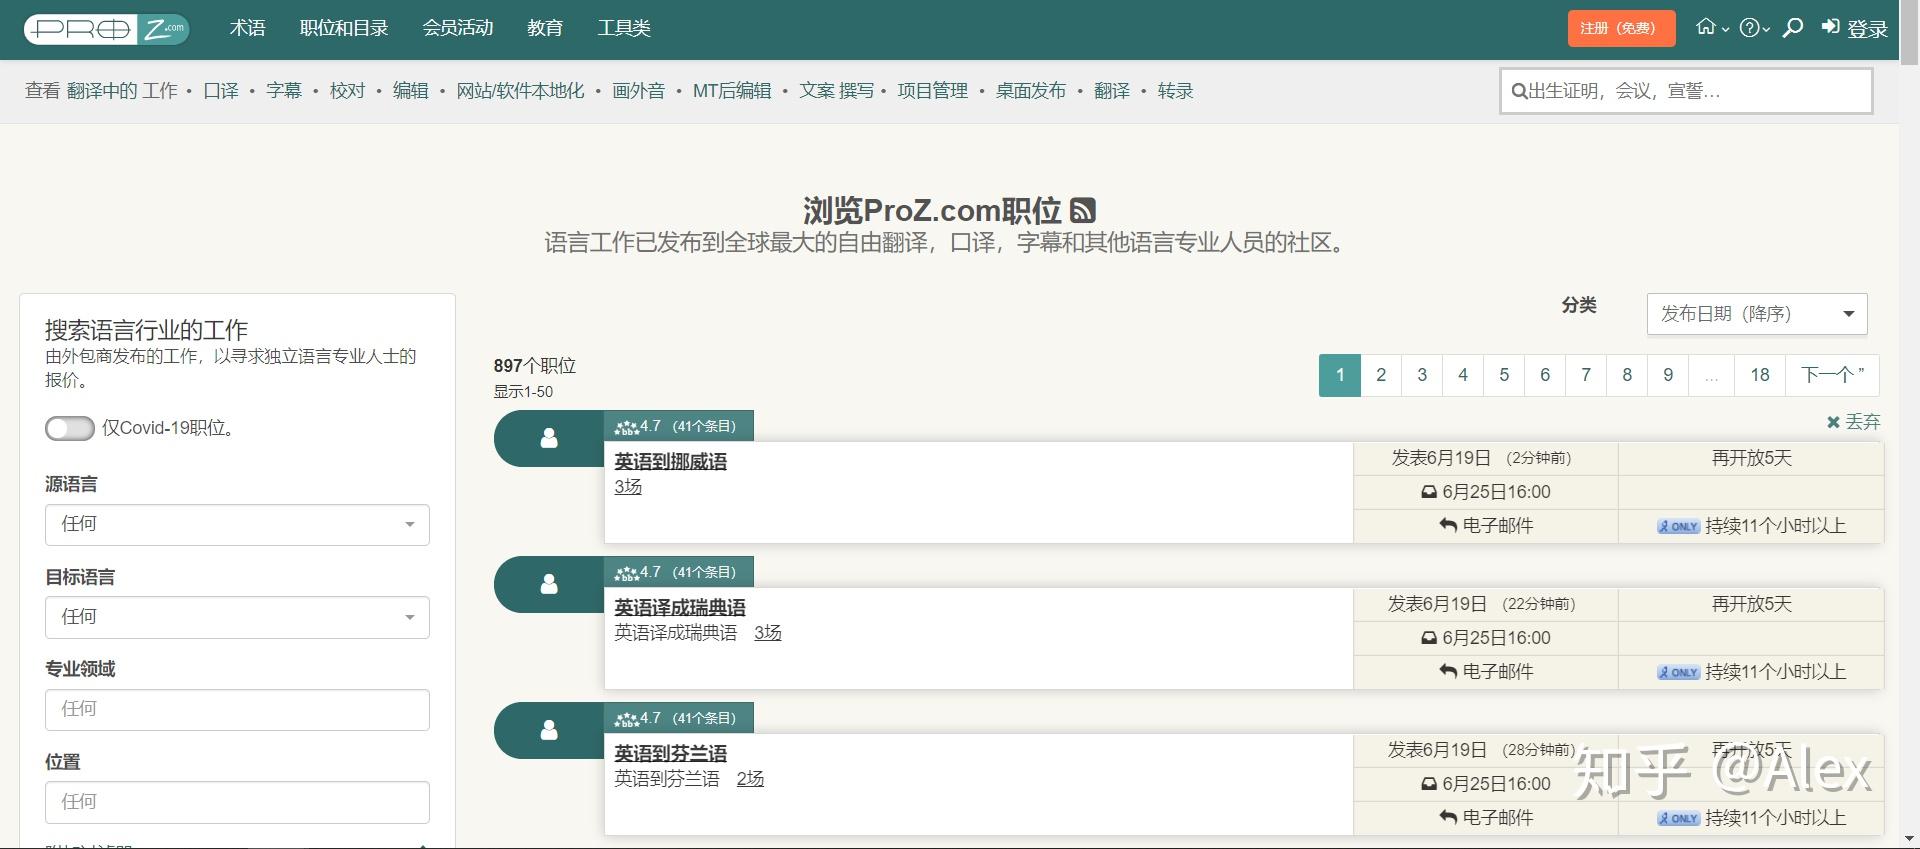Click the 2场 link under 英语到芬兰语
Viewport: 1920px width, 849px height.
[750, 779]
